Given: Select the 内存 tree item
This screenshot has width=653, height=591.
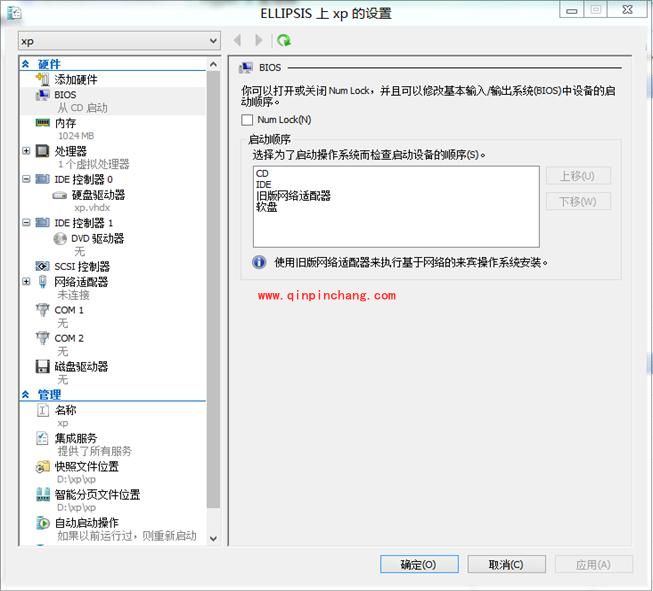Looking at the screenshot, I should click(x=65, y=123).
